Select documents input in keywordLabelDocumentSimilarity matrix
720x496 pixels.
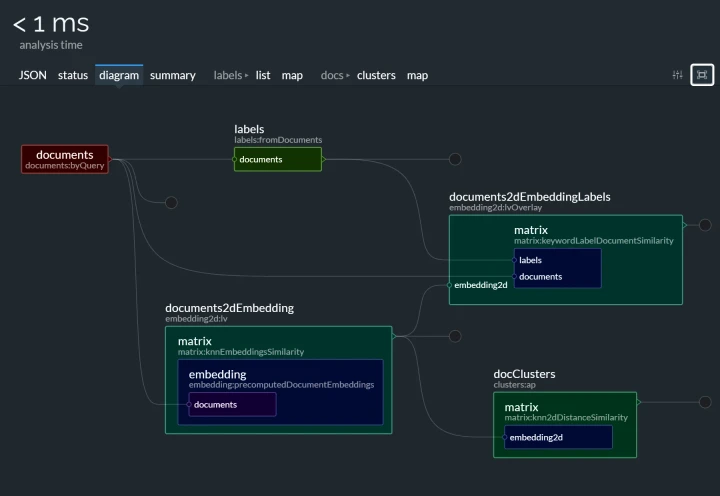(x=540, y=276)
